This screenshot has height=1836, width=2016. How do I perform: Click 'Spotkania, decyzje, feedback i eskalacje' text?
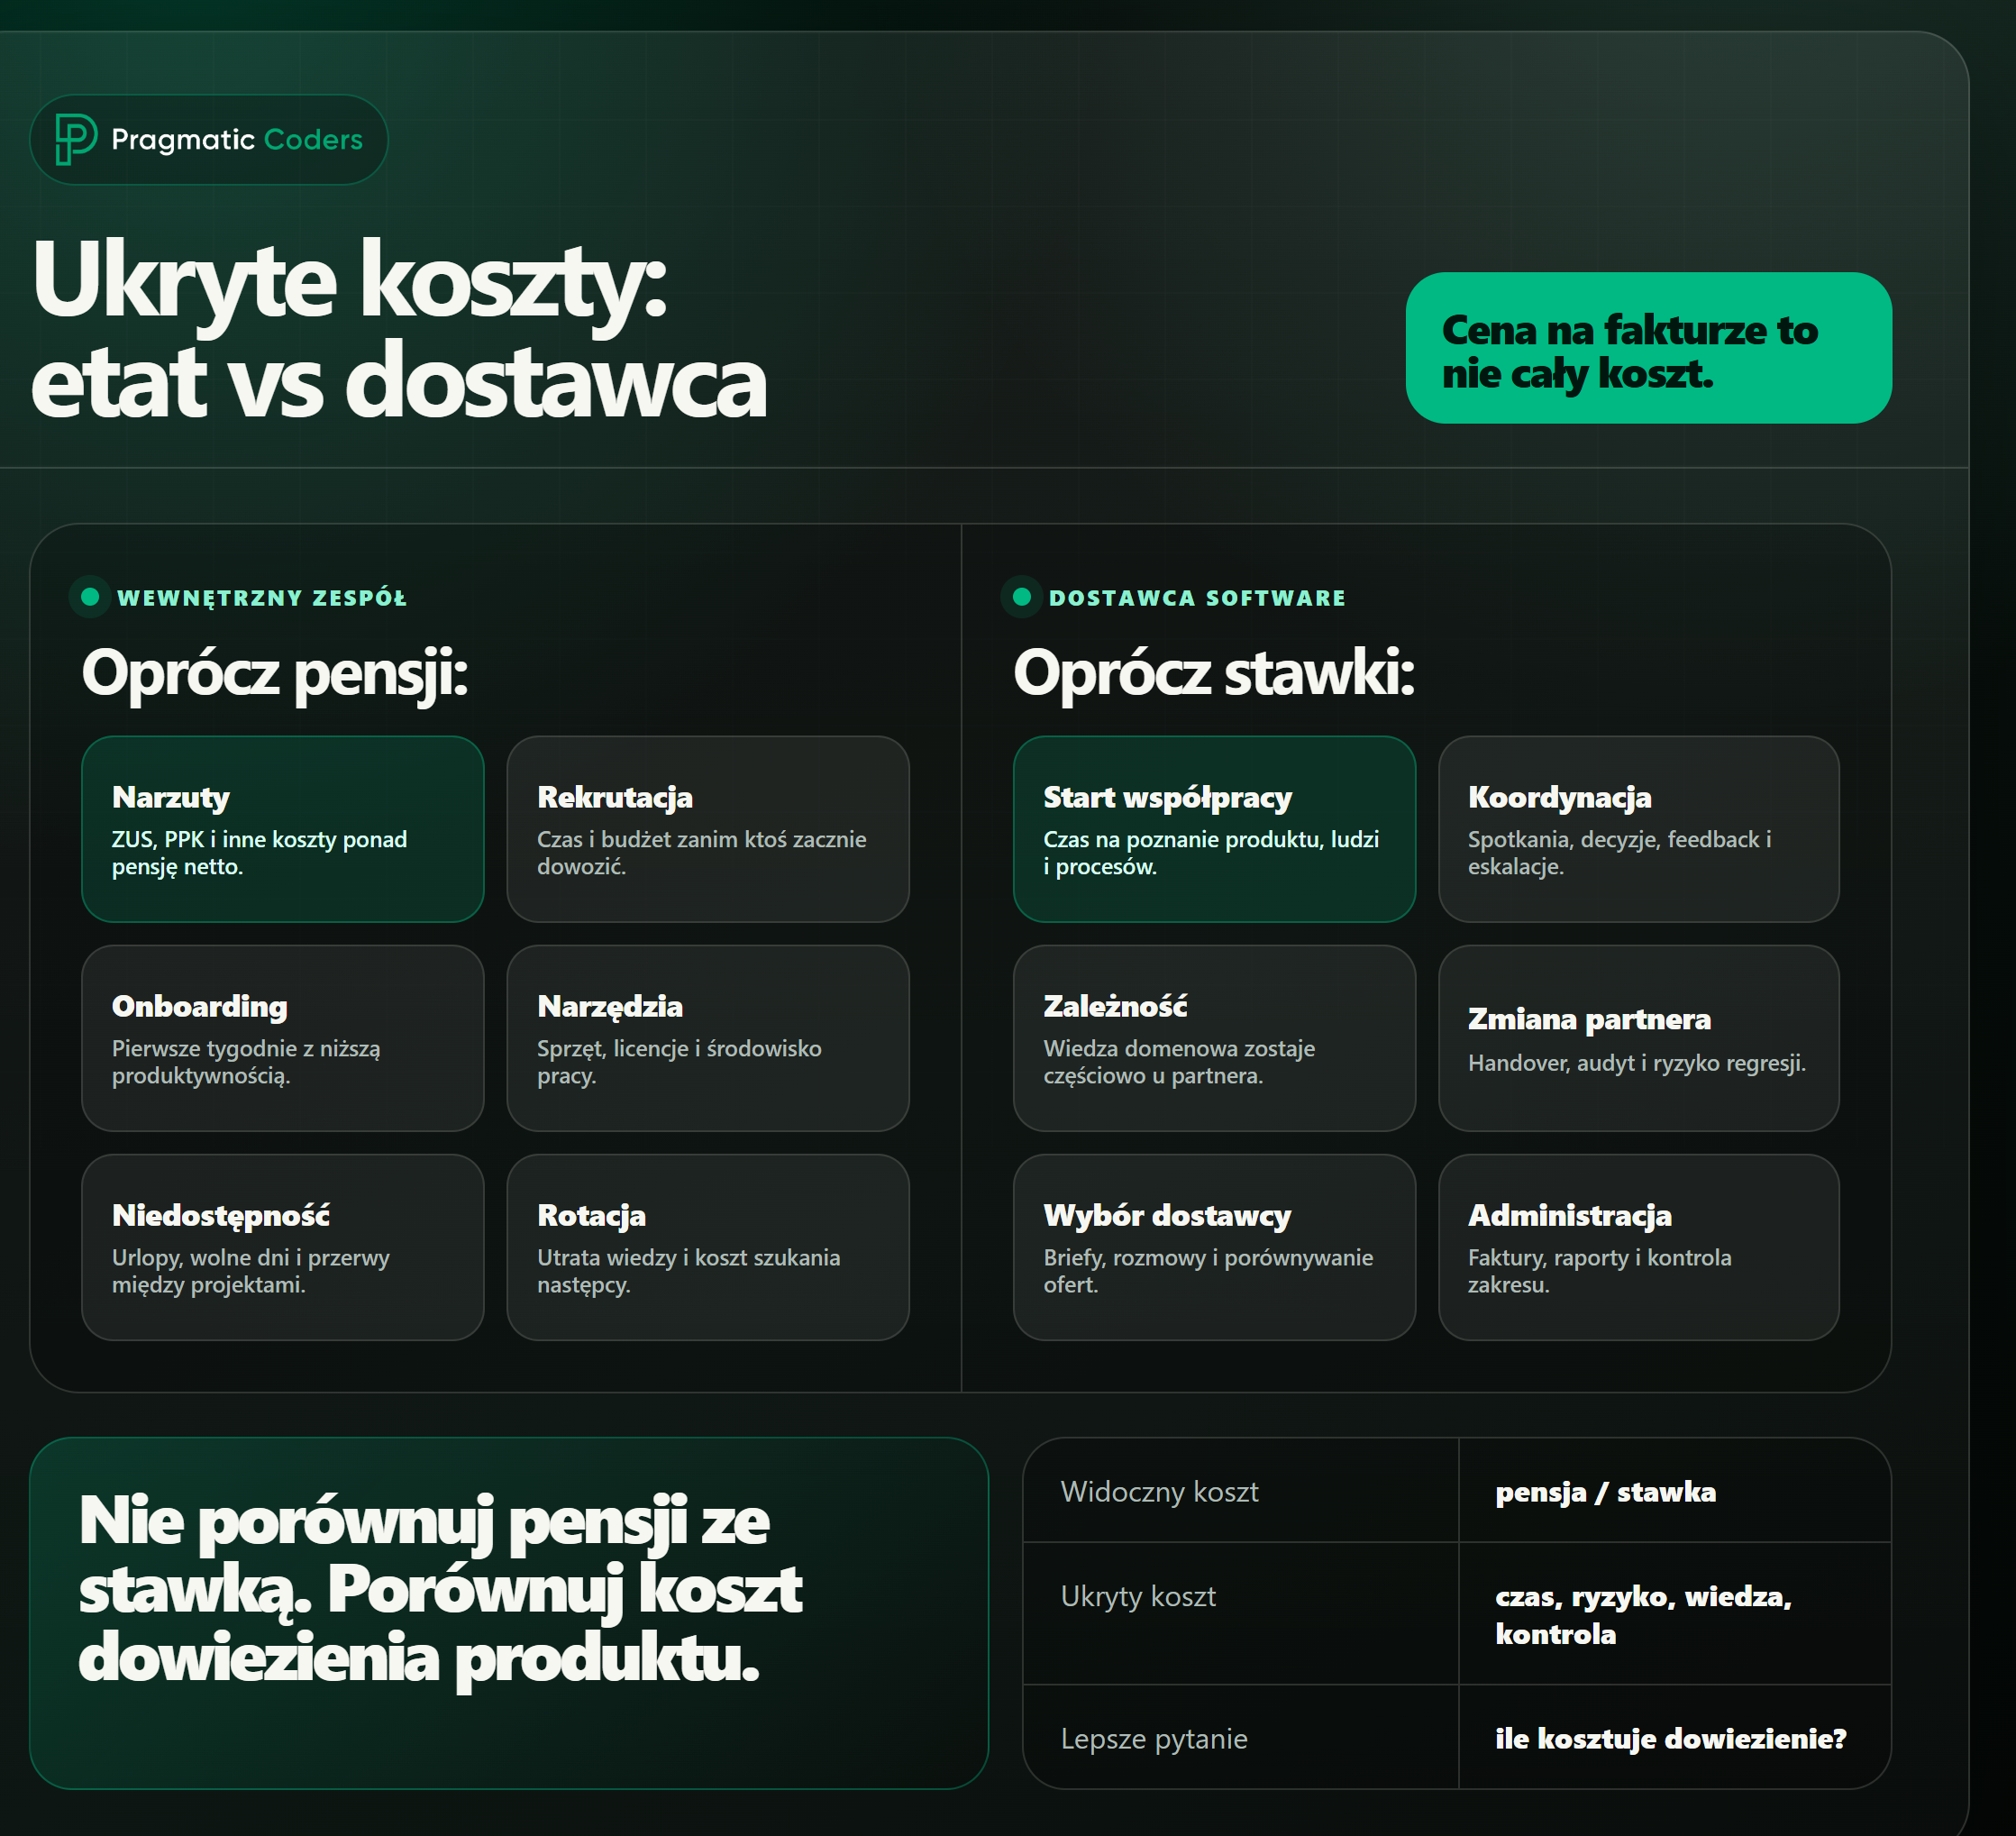point(1620,853)
